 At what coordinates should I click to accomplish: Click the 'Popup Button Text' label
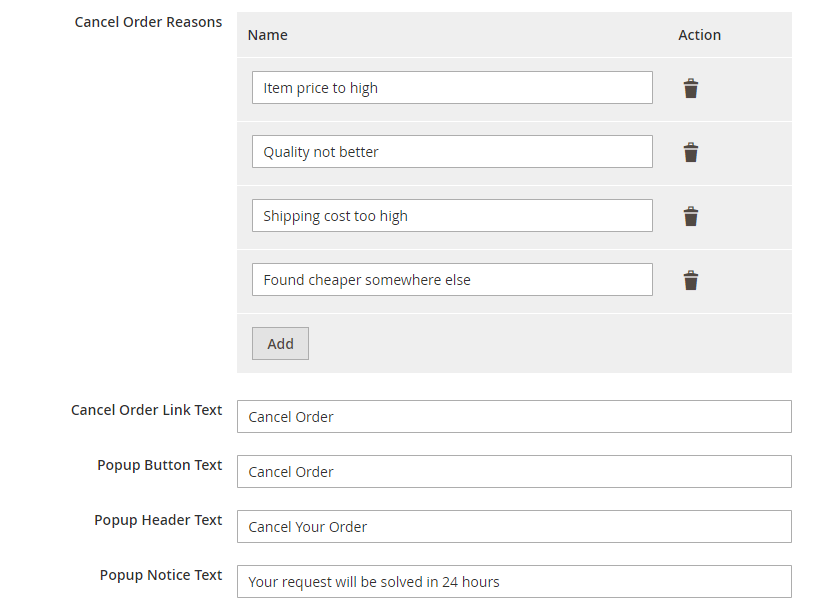click(159, 465)
